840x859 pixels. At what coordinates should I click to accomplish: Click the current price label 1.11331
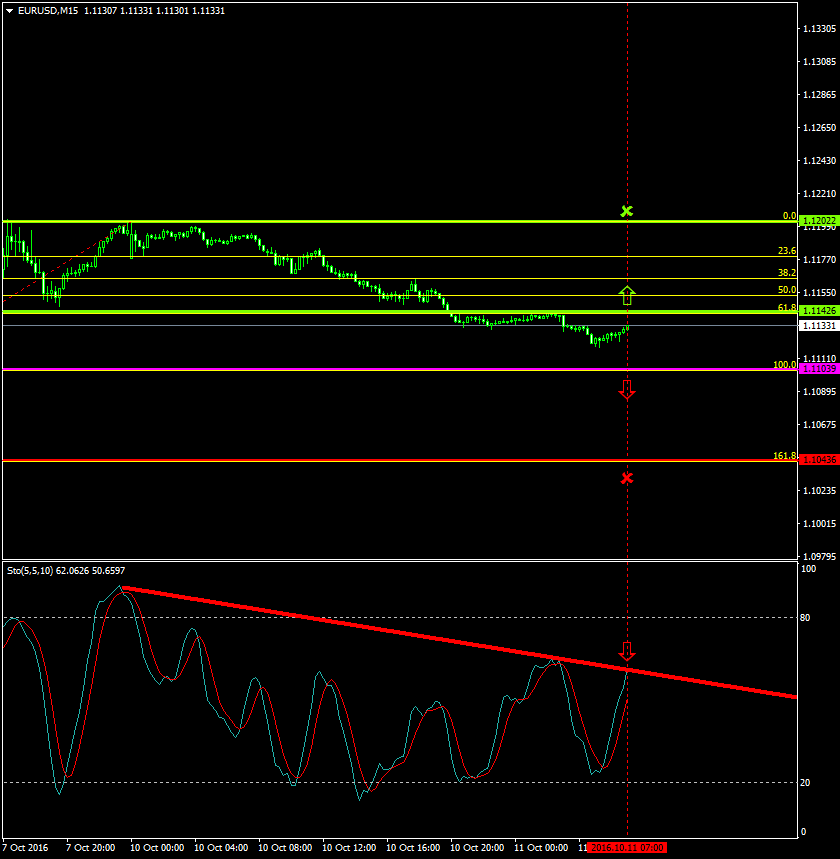click(x=818, y=325)
